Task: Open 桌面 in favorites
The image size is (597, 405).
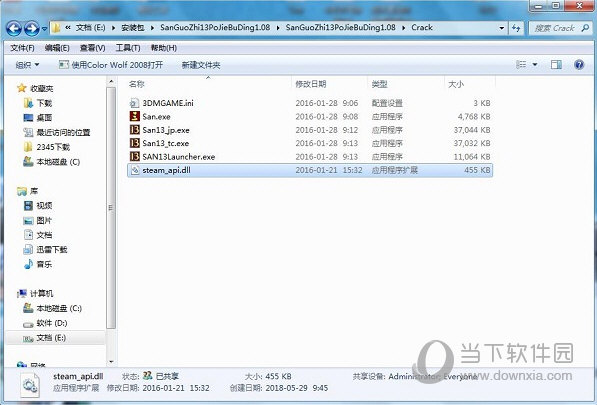Action: click(x=44, y=118)
